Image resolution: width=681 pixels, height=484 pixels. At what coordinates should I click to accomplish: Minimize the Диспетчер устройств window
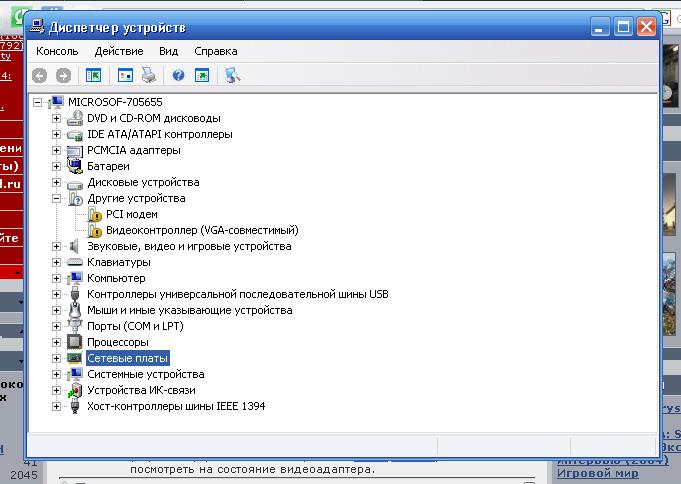[x=600, y=27]
